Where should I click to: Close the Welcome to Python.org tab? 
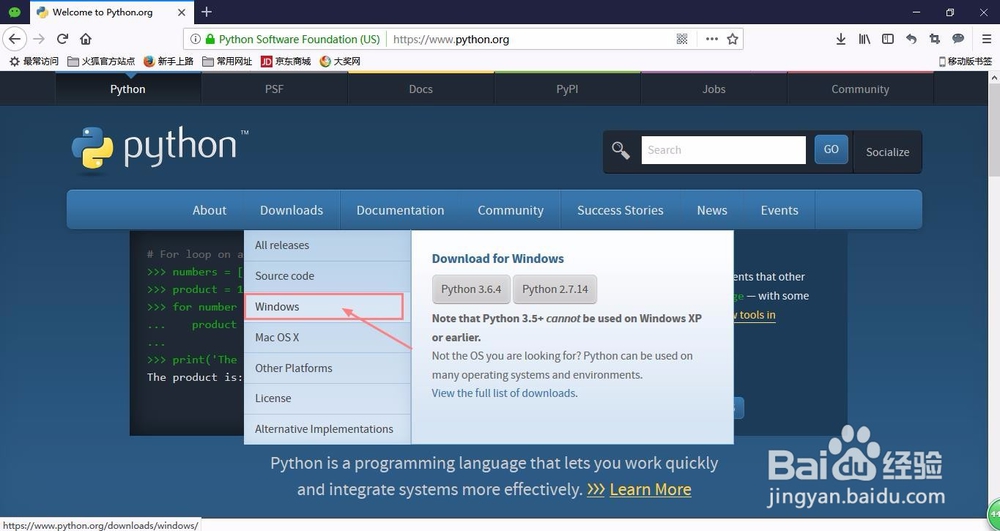pos(182,12)
